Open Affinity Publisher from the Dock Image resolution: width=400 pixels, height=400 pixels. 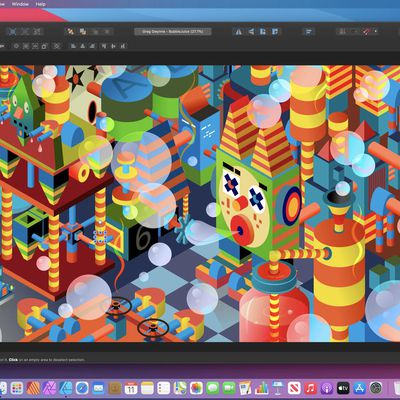(33, 388)
